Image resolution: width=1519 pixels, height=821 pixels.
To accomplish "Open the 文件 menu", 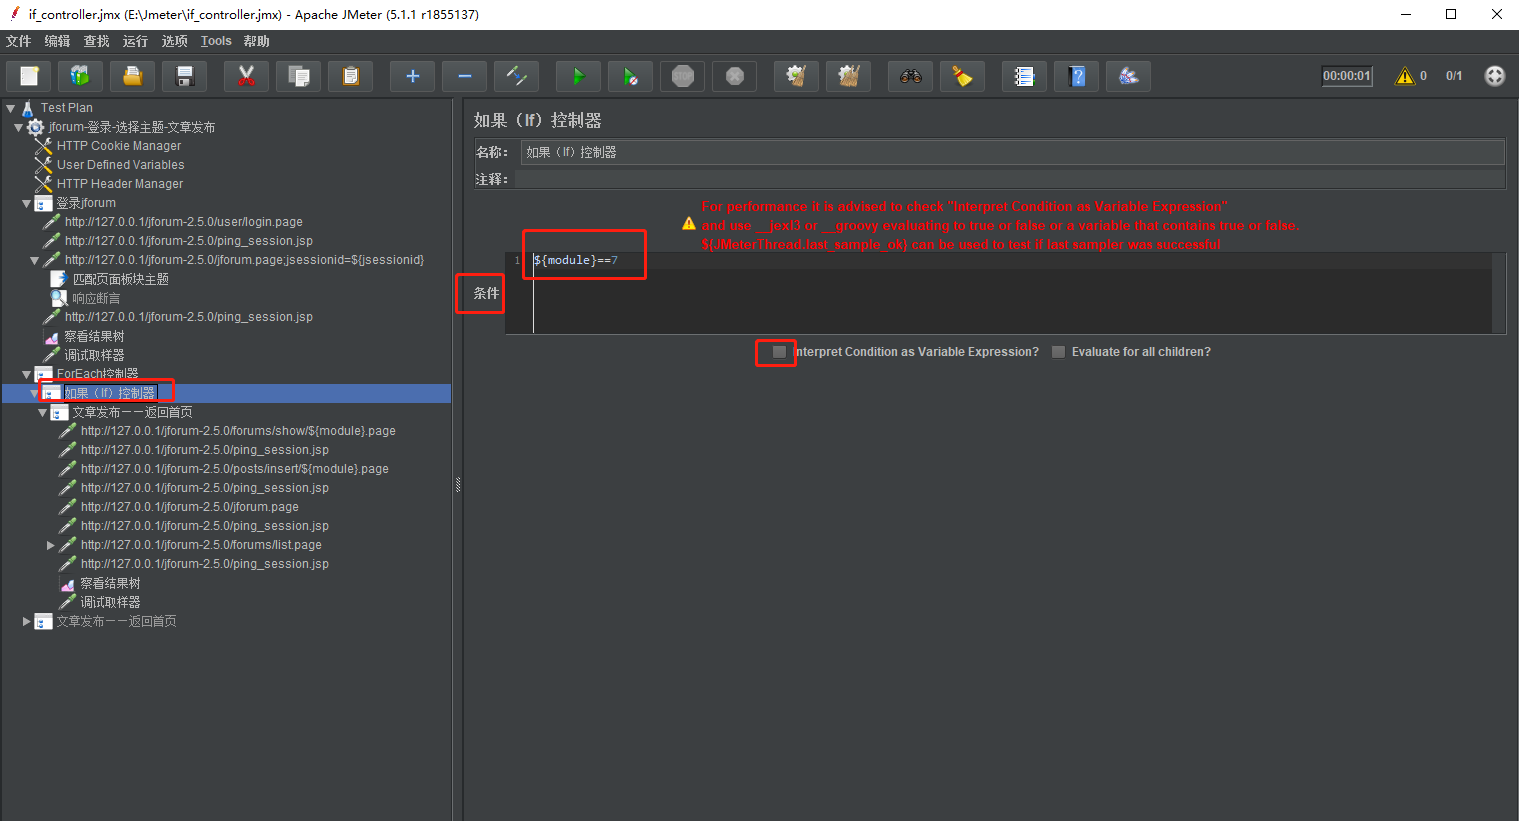I will click(18, 41).
